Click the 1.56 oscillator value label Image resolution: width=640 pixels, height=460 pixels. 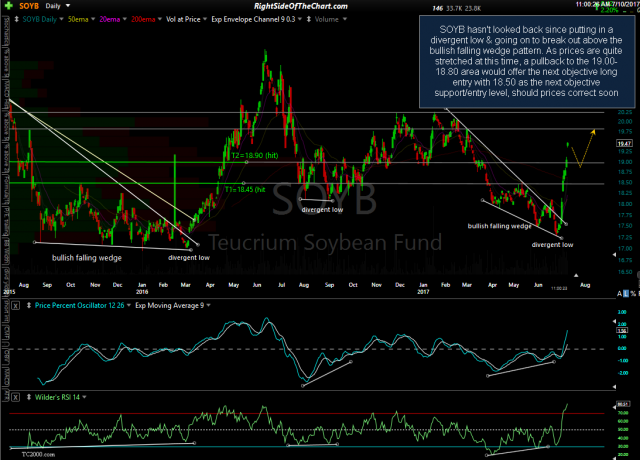click(x=622, y=331)
